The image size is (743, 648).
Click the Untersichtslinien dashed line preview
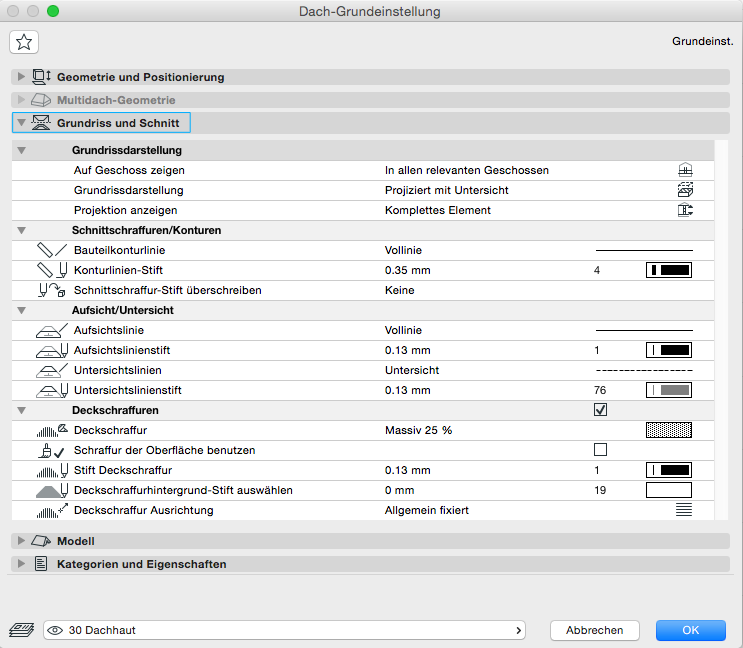click(644, 370)
